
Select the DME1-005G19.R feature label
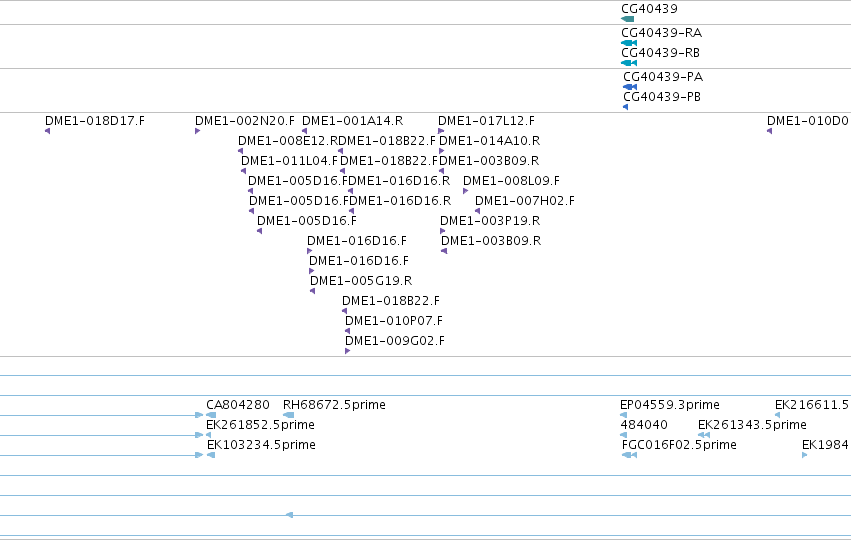point(361,281)
